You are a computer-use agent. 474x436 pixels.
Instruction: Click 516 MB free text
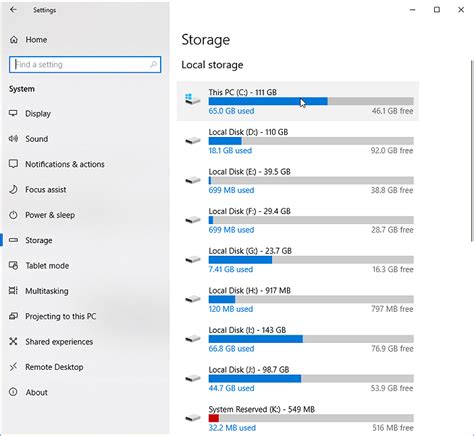(x=393, y=428)
